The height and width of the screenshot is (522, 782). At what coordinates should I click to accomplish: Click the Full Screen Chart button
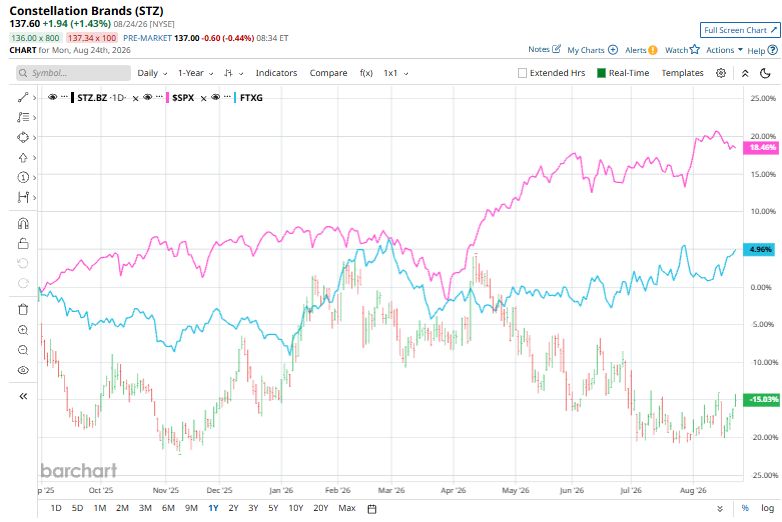click(740, 30)
